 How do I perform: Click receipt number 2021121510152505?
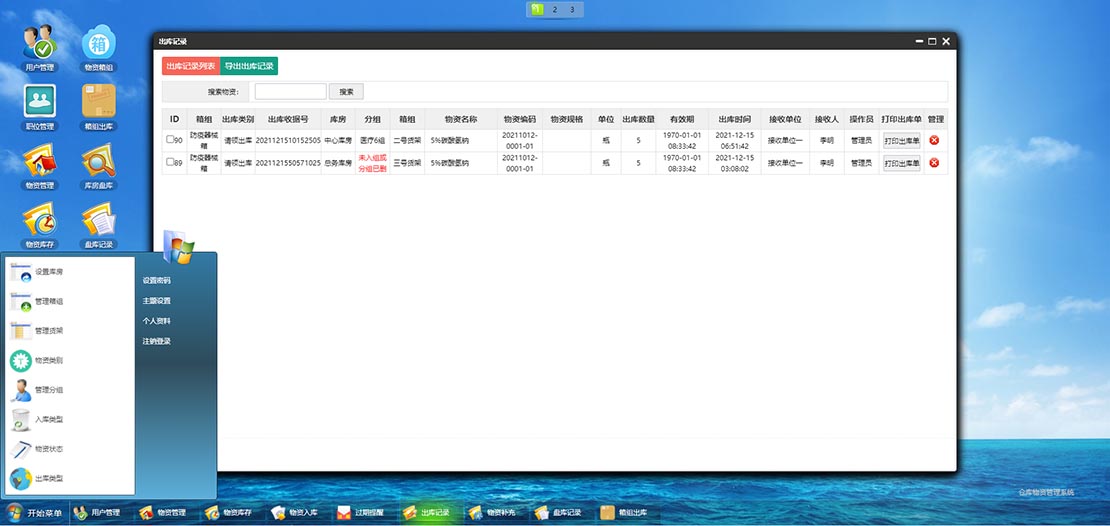tap(288, 140)
